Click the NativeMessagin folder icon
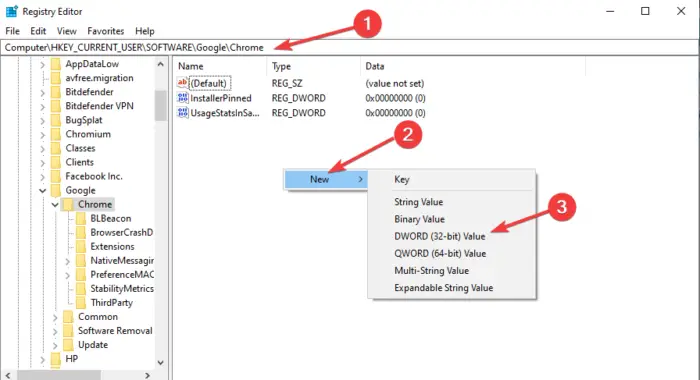Screen dimensions: 700x380 81,261
